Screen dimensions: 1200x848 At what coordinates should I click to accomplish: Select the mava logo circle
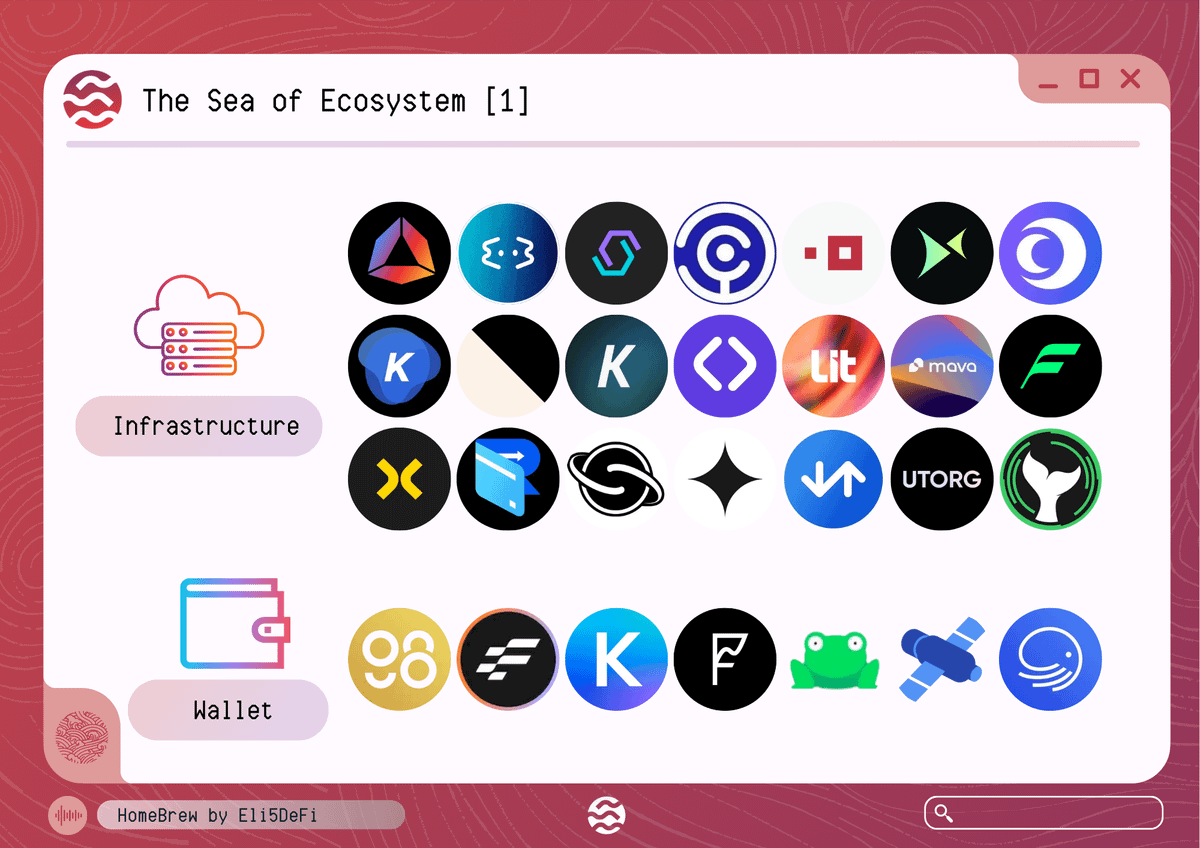pyautogui.click(x=942, y=366)
